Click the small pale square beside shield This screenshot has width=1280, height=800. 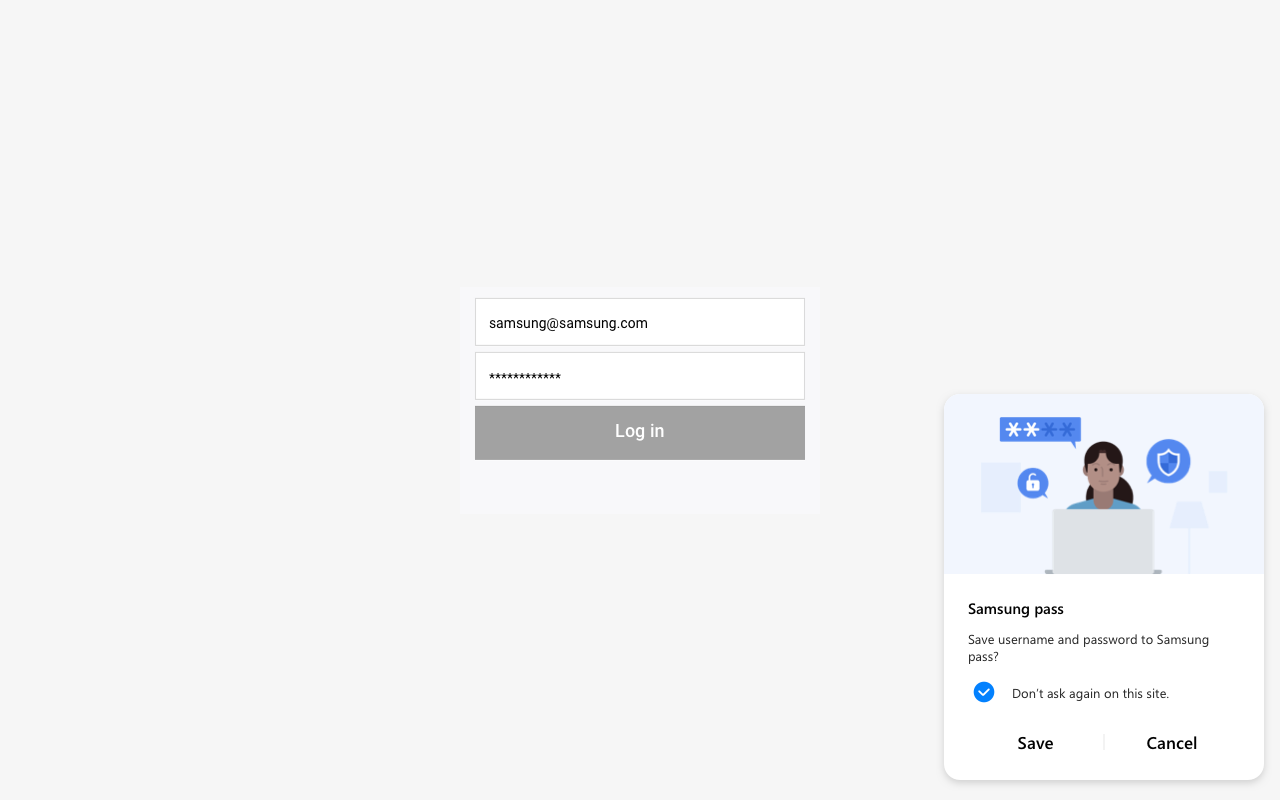tap(1218, 482)
